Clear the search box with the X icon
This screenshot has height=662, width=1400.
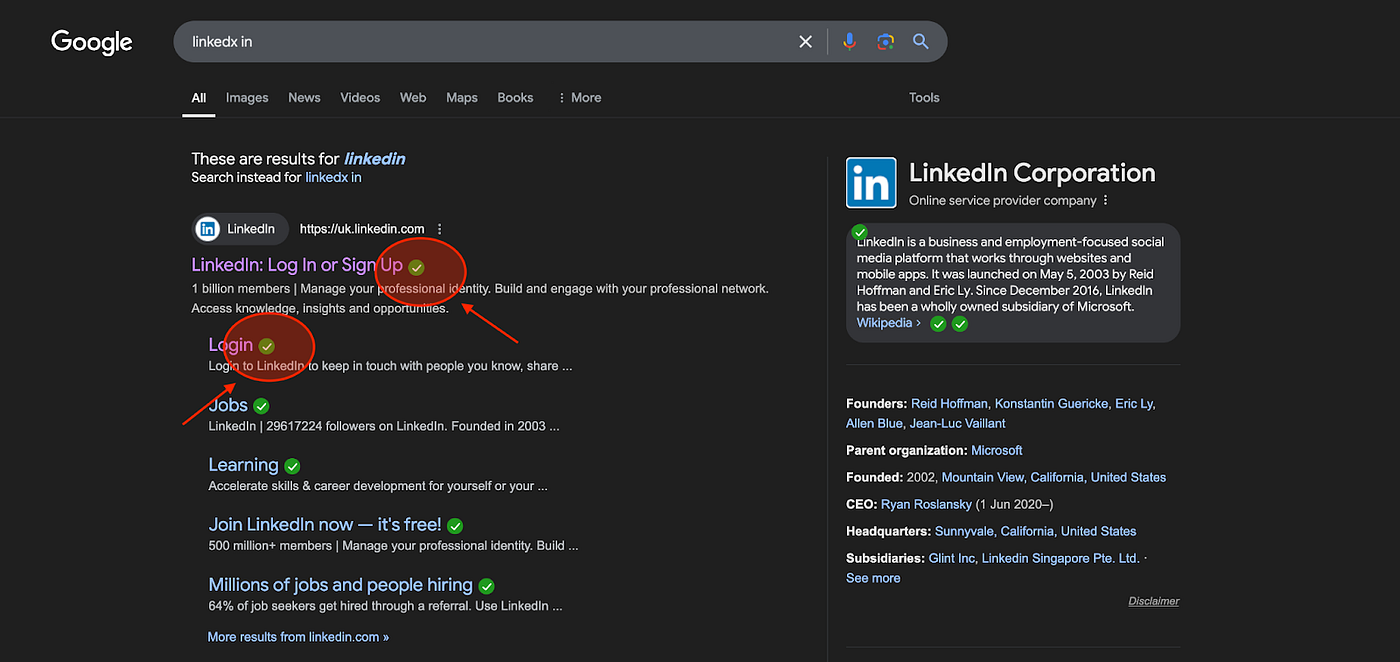805,42
